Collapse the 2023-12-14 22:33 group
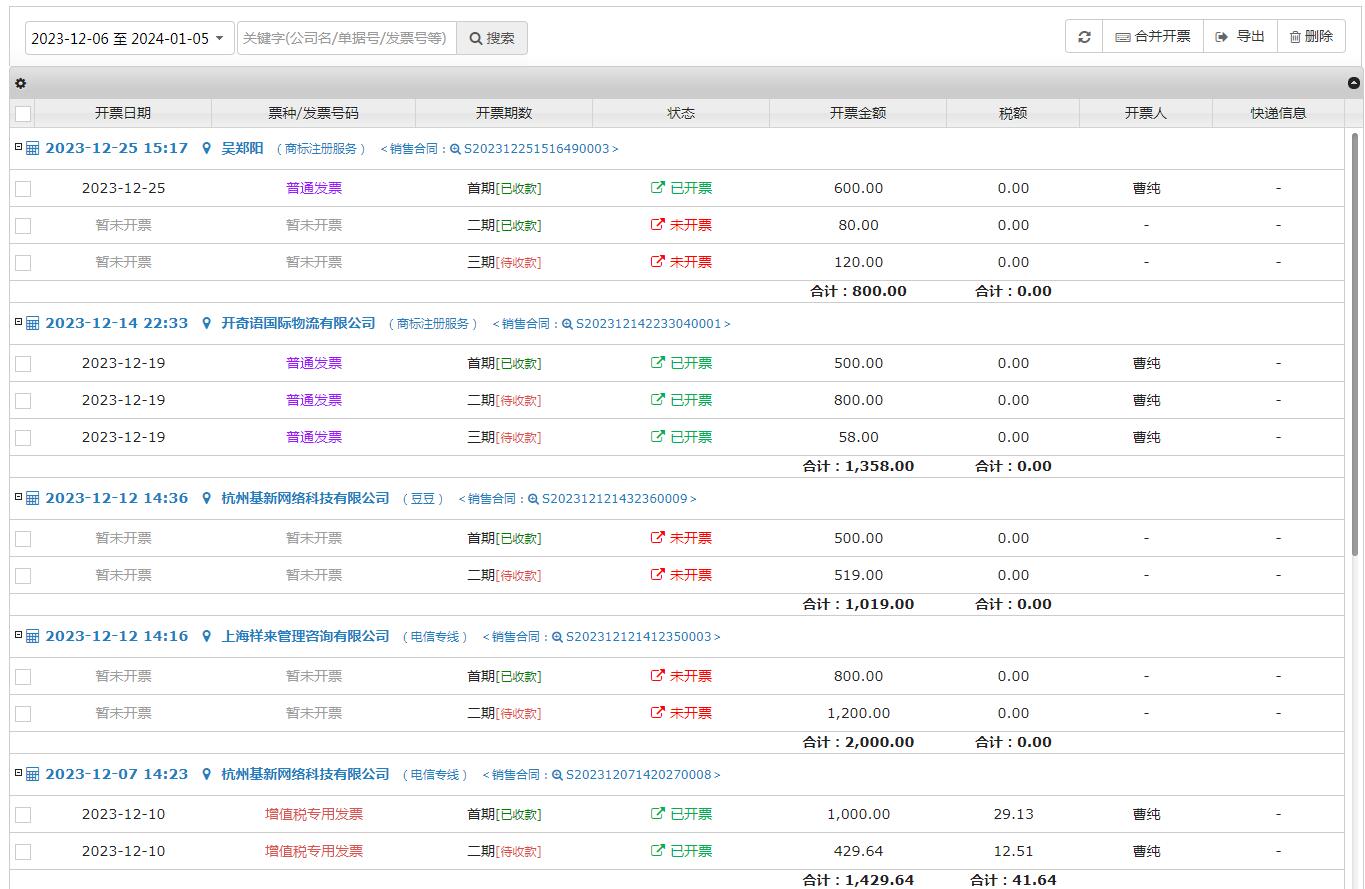 (18, 322)
